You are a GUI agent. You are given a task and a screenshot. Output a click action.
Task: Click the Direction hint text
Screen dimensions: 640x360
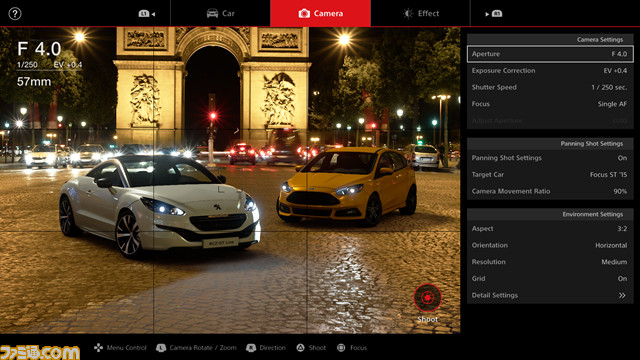pyautogui.click(x=273, y=348)
